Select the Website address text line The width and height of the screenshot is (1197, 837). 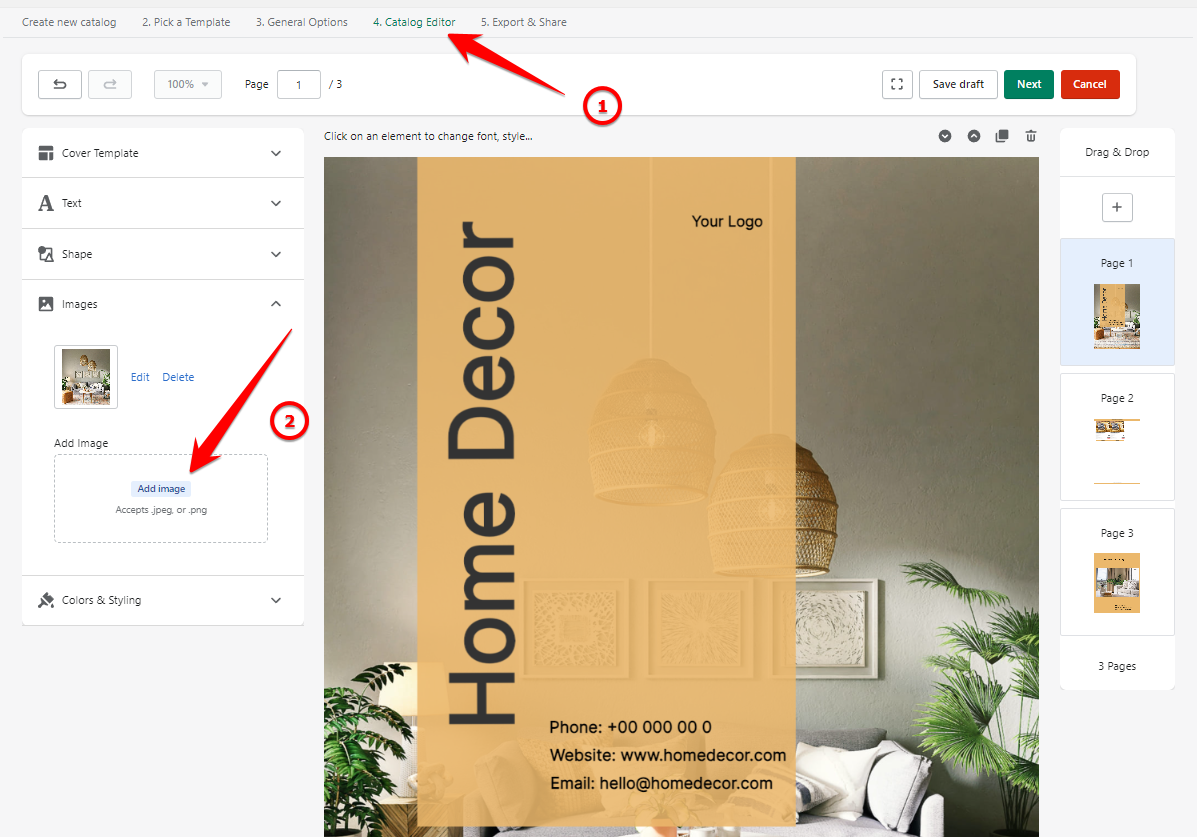pos(668,755)
